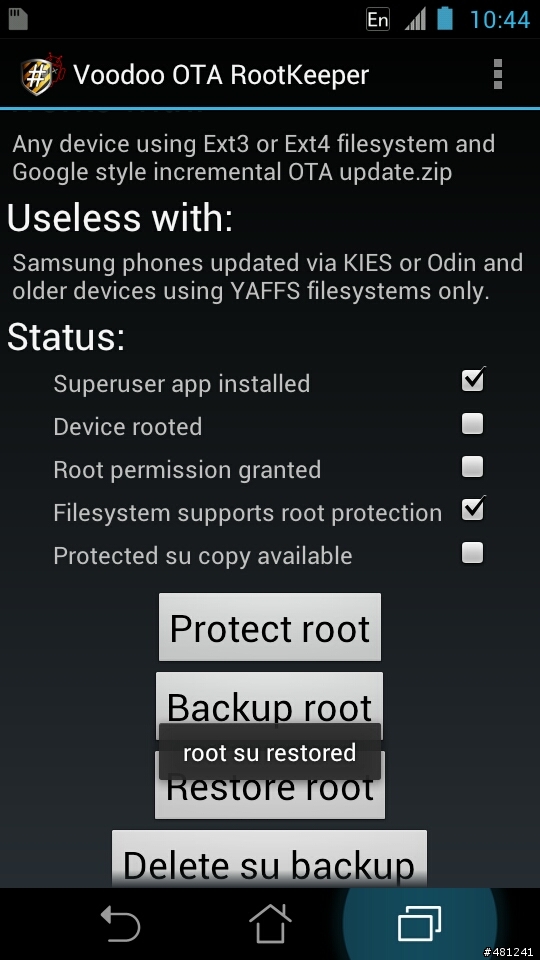Screen dimensions: 540x960
Task: Toggle Superuser app installed checkbox
Action: pyautogui.click(x=473, y=380)
